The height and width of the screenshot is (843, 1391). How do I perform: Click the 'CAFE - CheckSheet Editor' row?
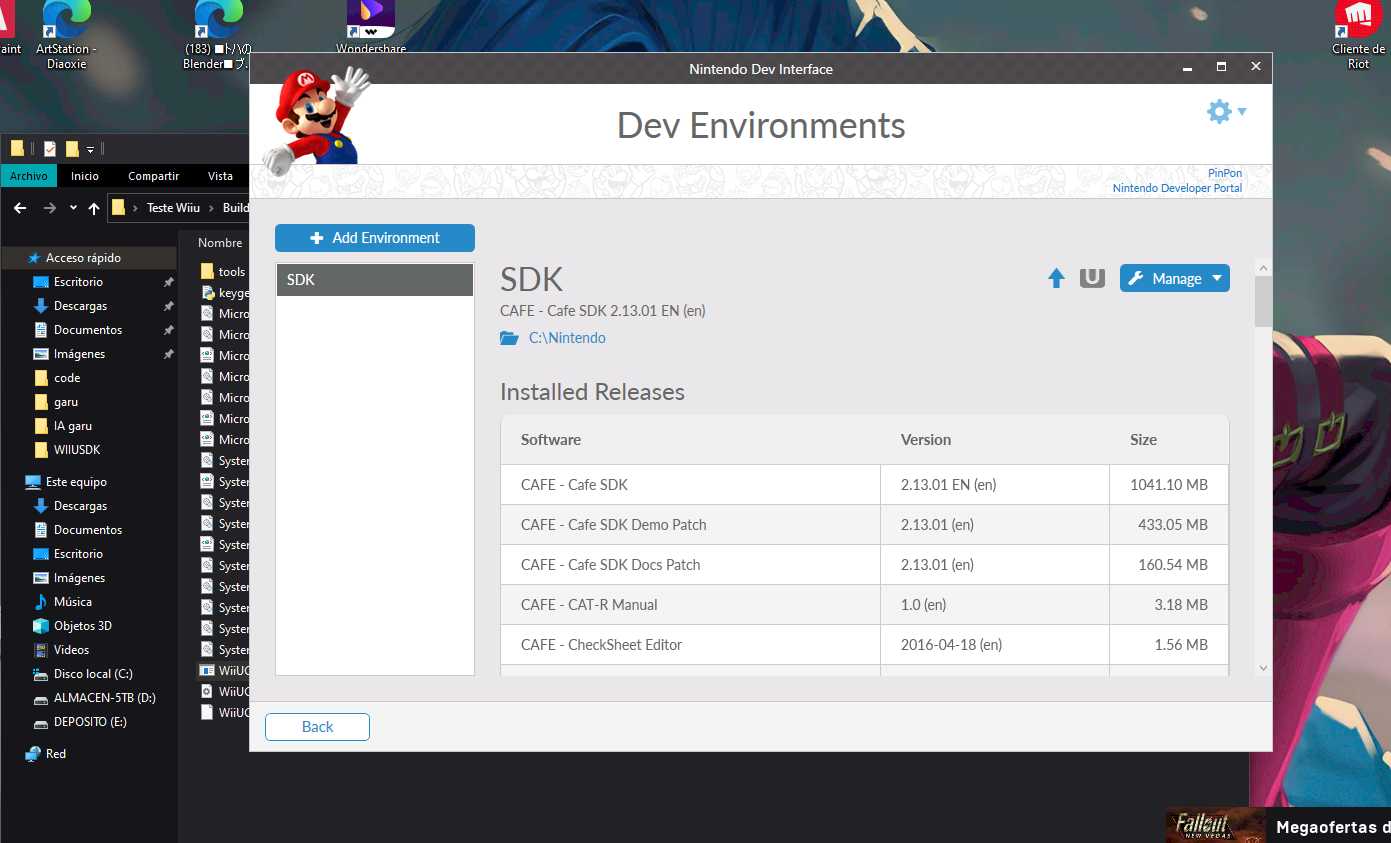click(x=864, y=645)
